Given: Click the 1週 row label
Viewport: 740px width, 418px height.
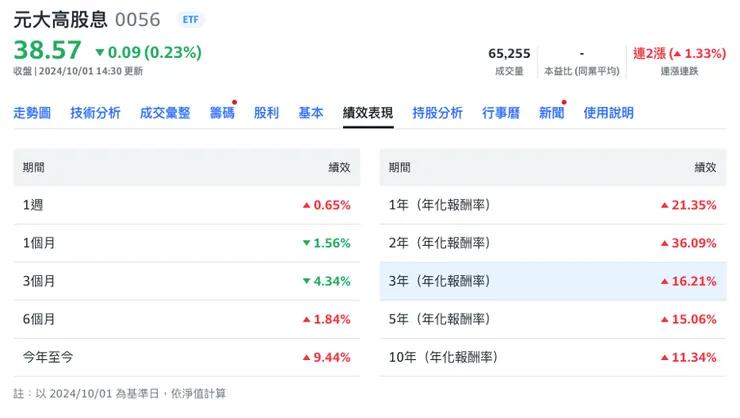Looking at the screenshot, I should 33,205.
